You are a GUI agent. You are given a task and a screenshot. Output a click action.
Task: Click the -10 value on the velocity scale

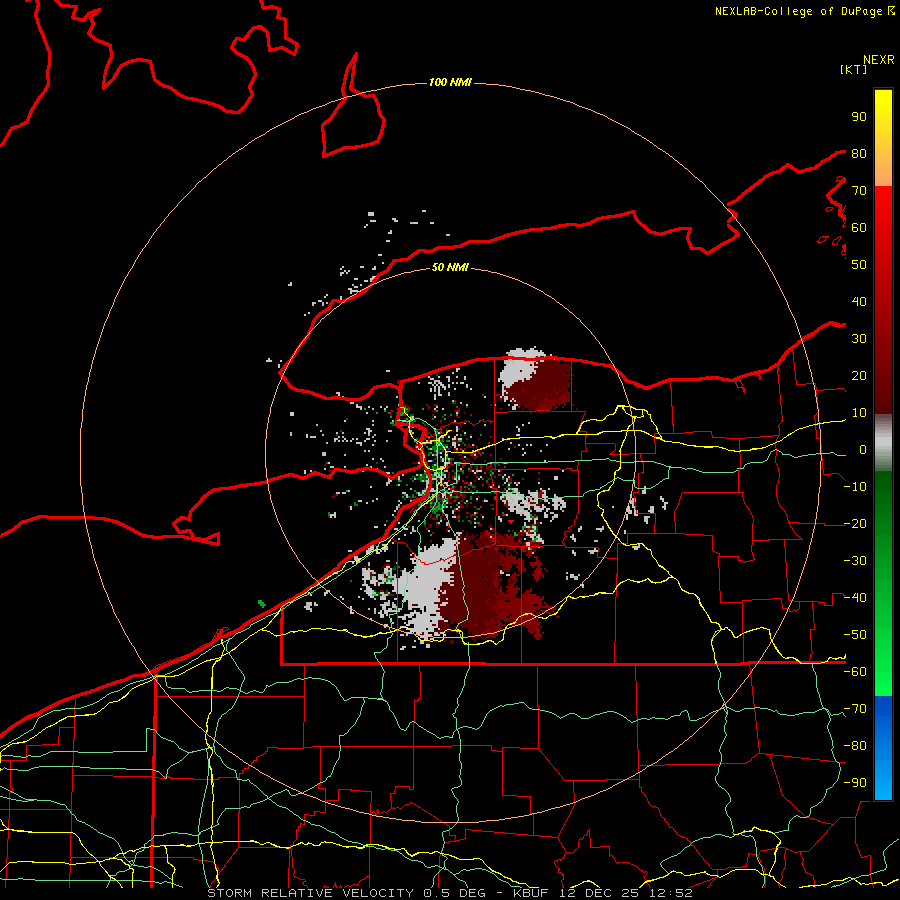click(855, 487)
